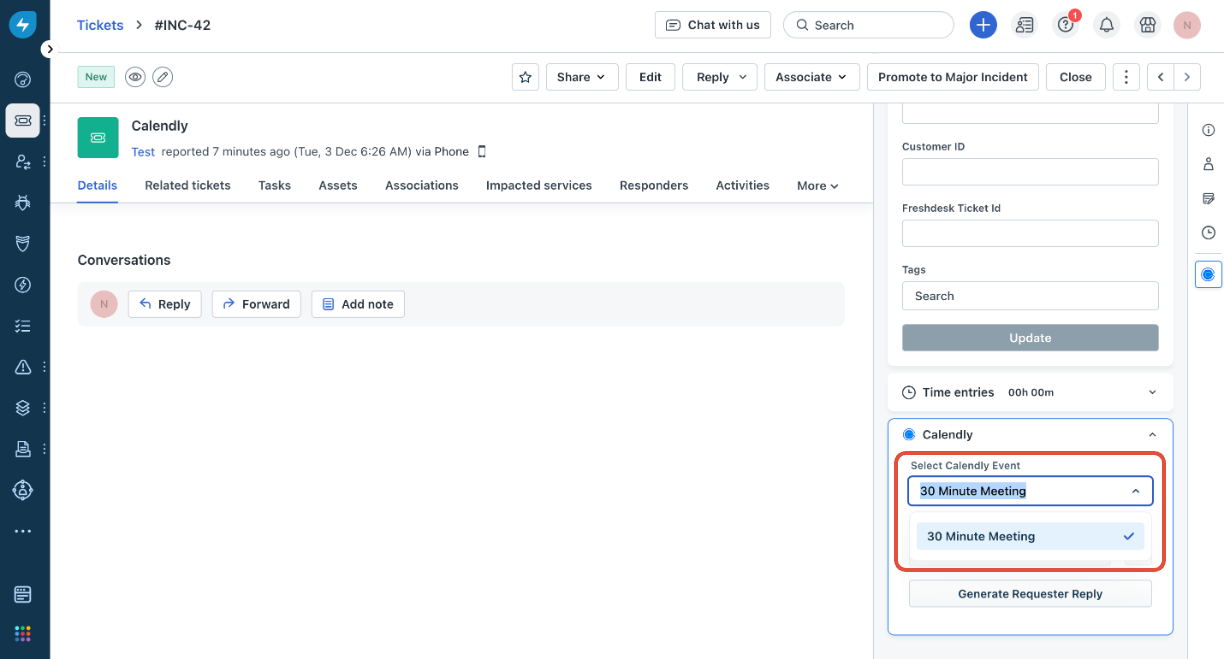Go to the previous ticket arrow
The height and width of the screenshot is (659, 1224).
pyautogui.click(x=1160, y=77)
